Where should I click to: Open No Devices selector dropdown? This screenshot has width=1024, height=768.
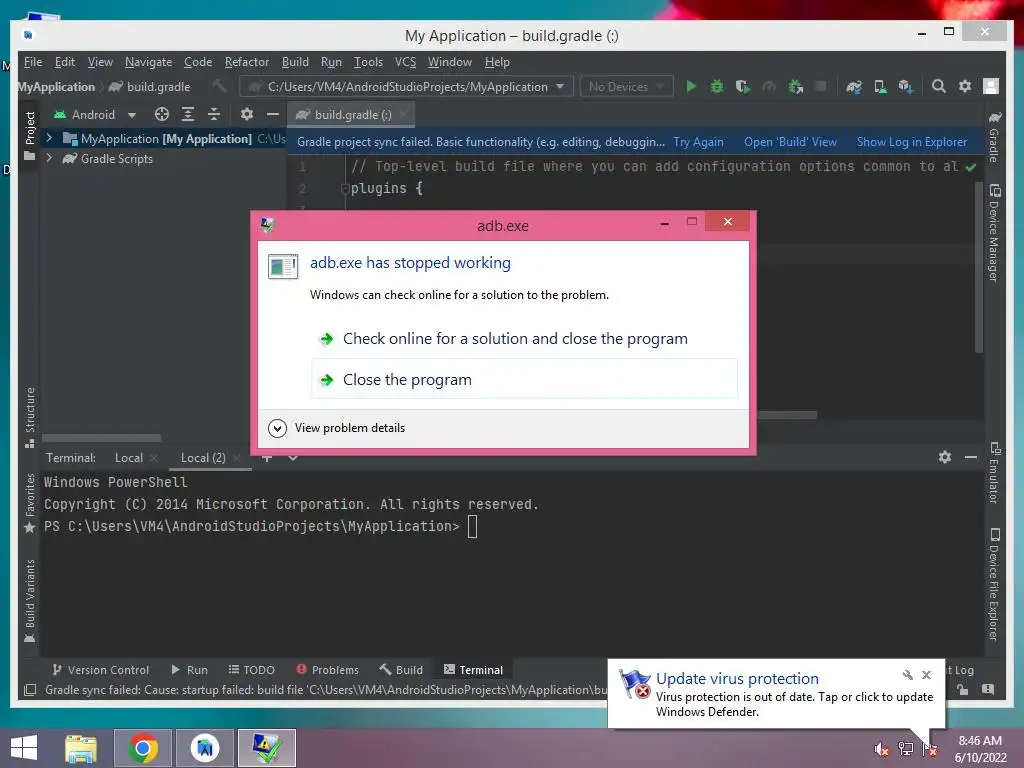coord(626,86)
